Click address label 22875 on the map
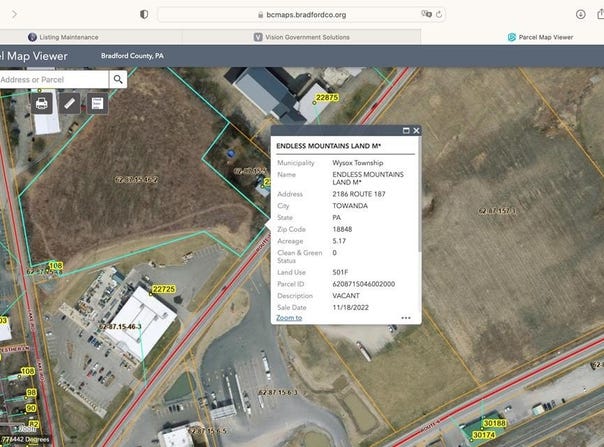 tap(327, 97)
